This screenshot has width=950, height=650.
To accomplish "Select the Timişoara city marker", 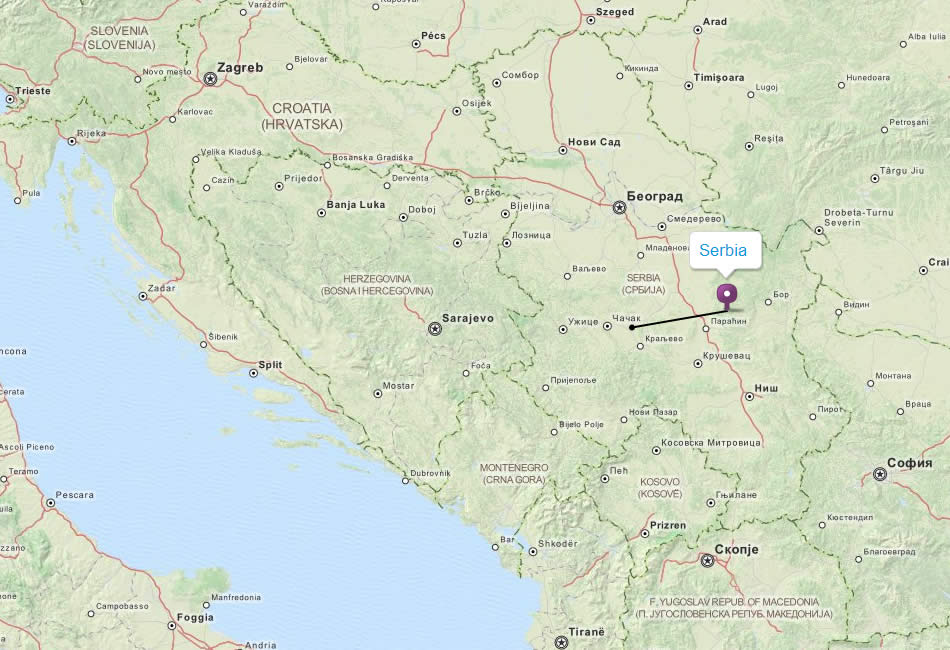I will (688, 86).
